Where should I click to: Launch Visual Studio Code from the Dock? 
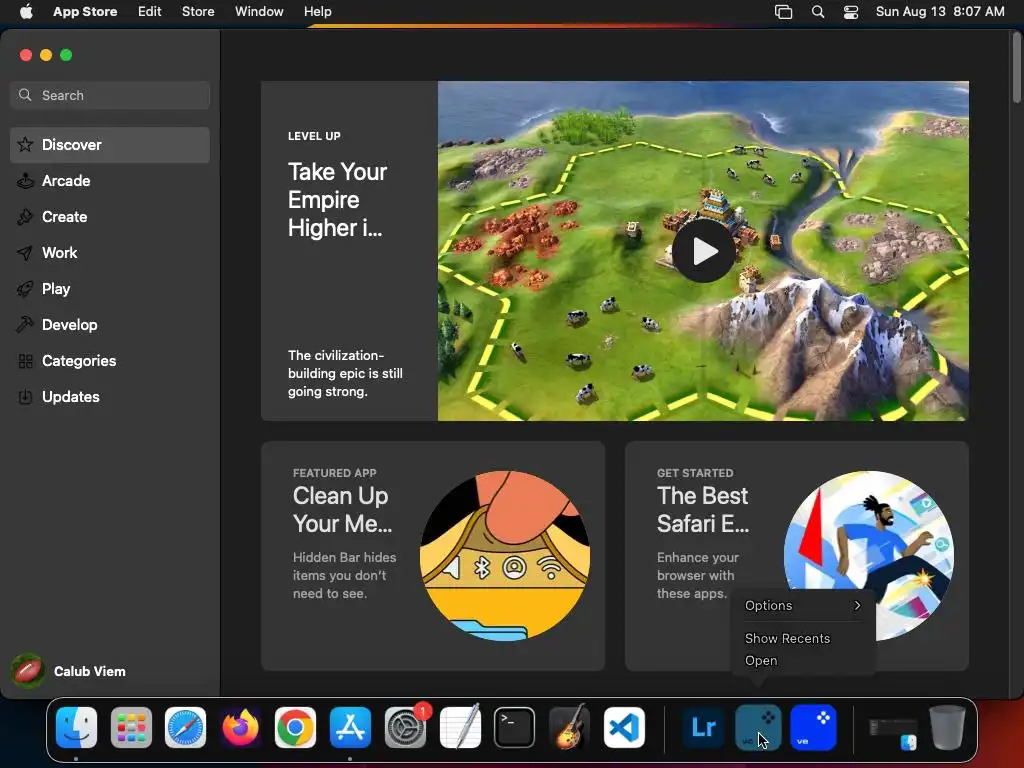point(624,727)
